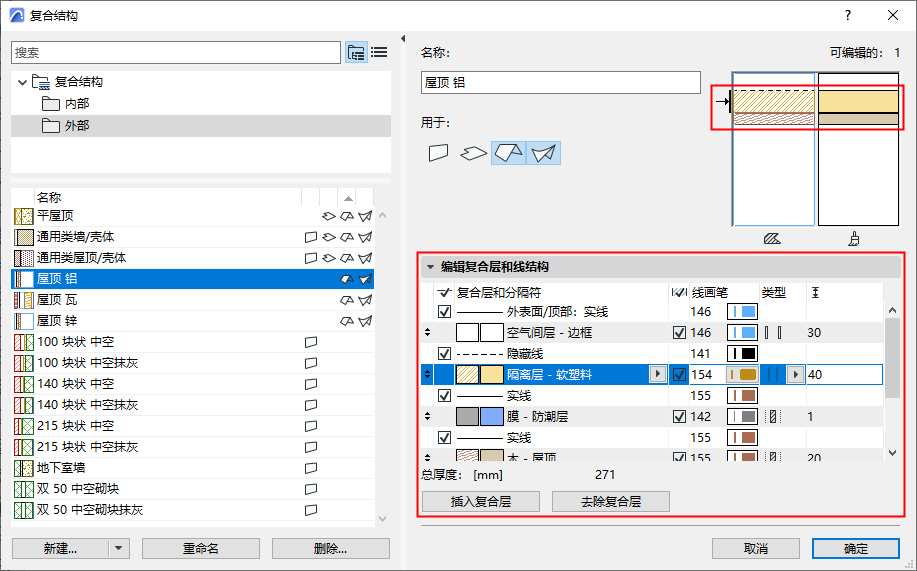The image size is (917, 571).
Task: Click the skin type icon in 膜 - 防潮层 row
Action: tap(773, 417)
